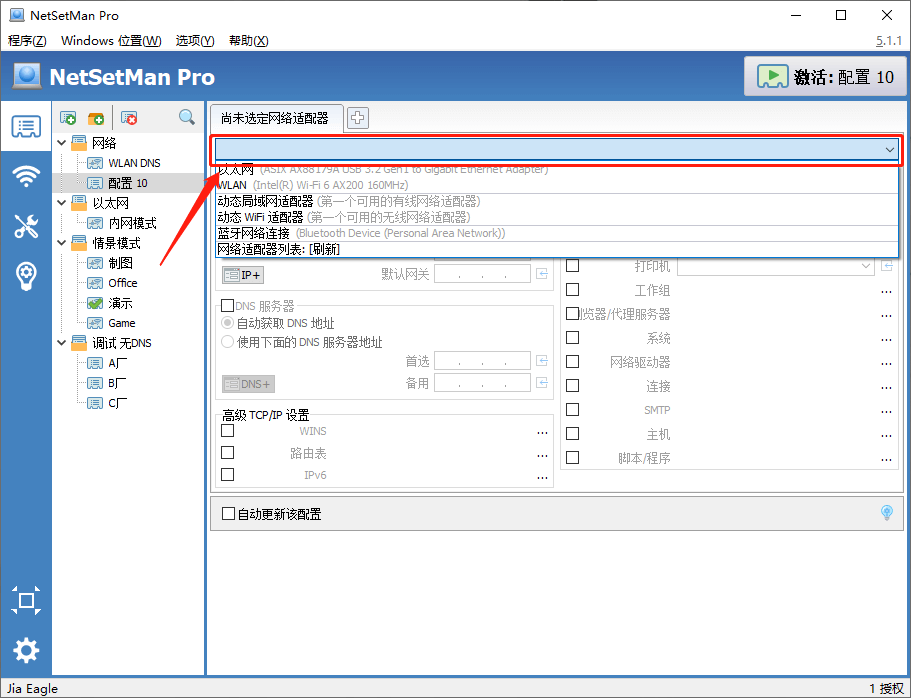This screenshot has height=698, width=911.
Task: Enable the 系统 checkbox
Action: point(572,338)
